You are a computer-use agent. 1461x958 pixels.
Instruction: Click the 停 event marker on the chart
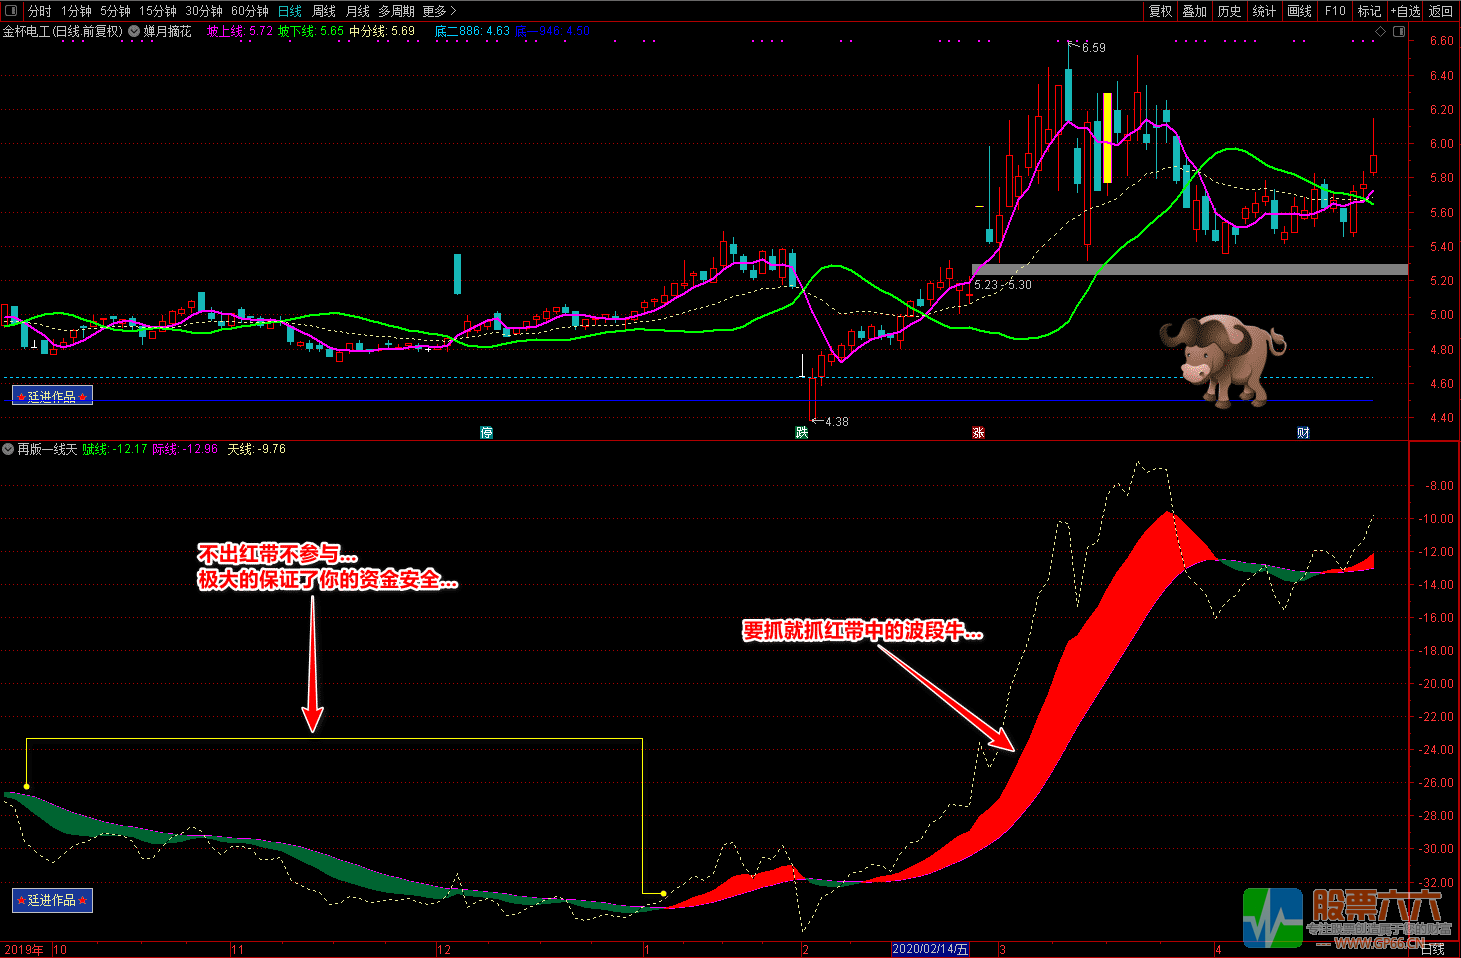coord(487,432)
